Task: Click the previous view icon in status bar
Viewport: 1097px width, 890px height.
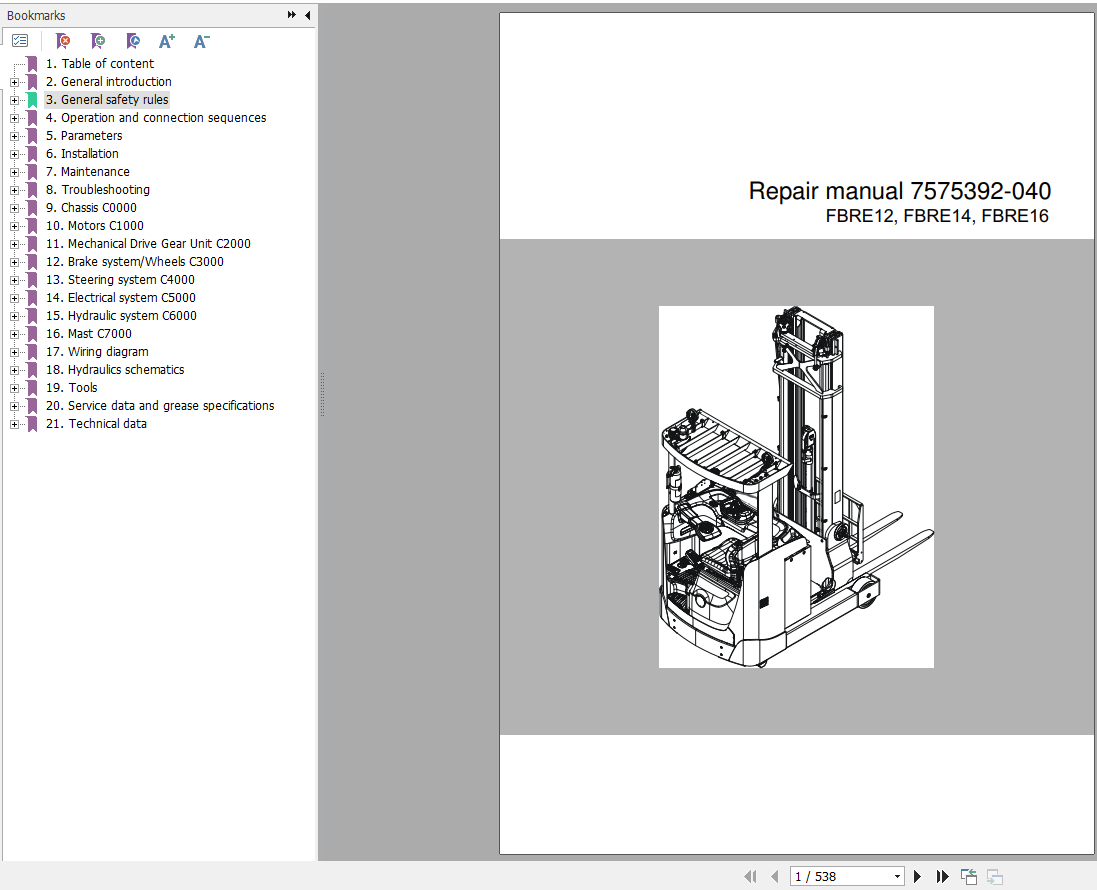Action: coord(969,876)
